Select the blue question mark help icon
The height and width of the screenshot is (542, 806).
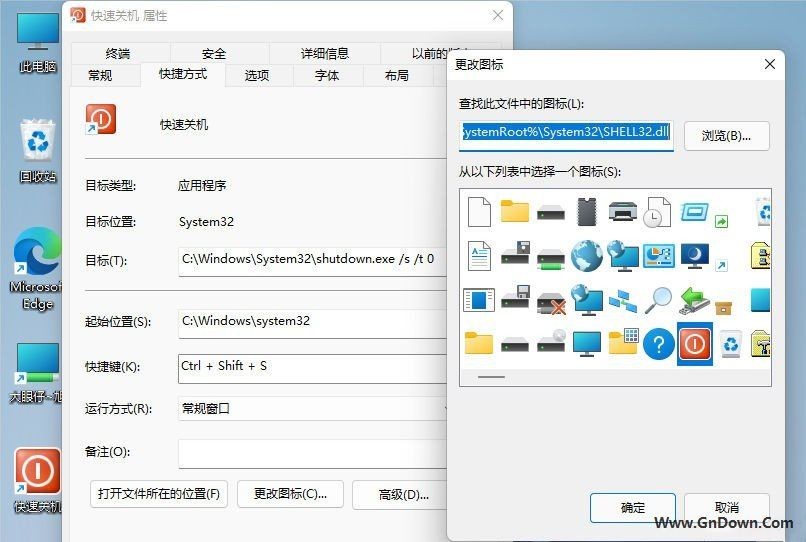(658, 344)
